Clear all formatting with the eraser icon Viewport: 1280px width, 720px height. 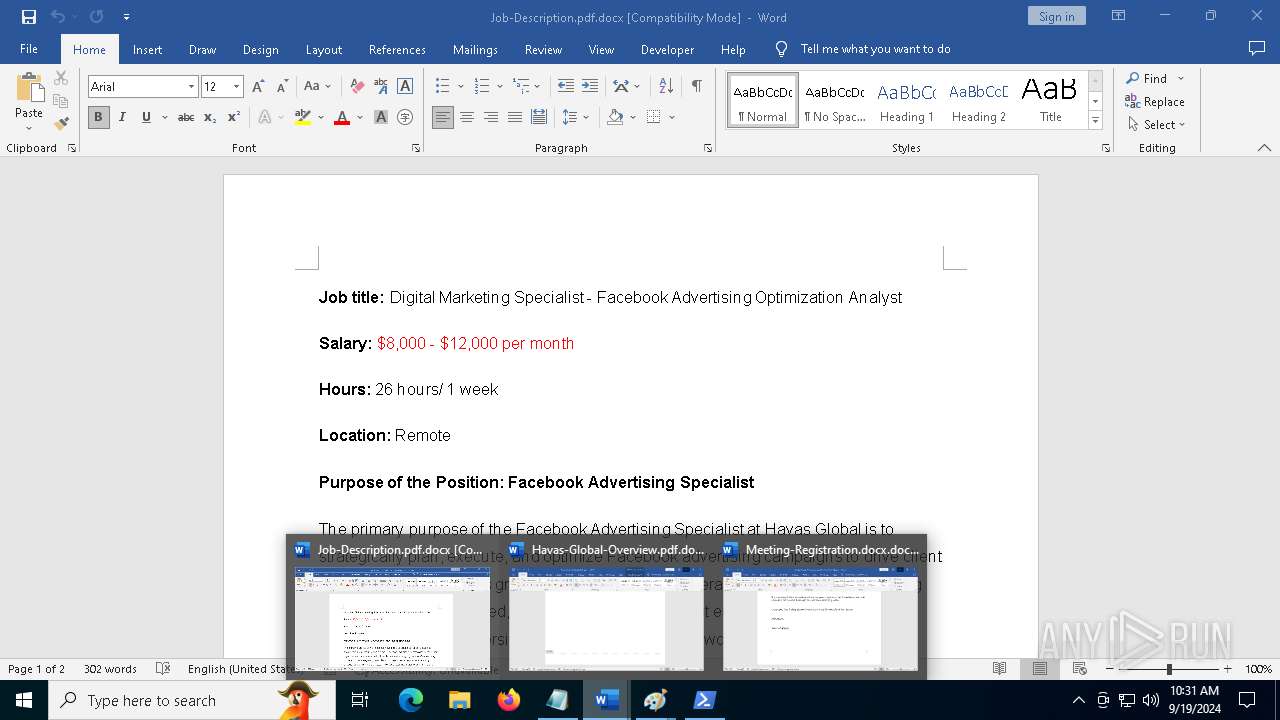(x=357, y=87)
